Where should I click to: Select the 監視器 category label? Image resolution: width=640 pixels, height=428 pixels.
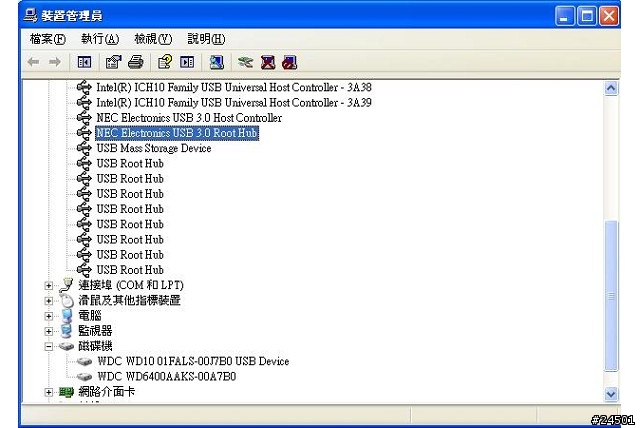(x=95, y=331)
